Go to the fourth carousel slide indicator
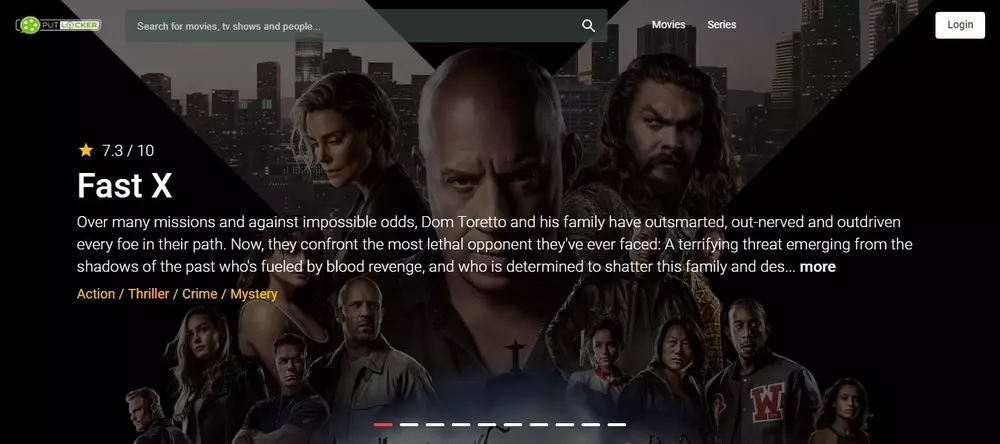This screenshot has height=444, width=1000. (461, 424)
